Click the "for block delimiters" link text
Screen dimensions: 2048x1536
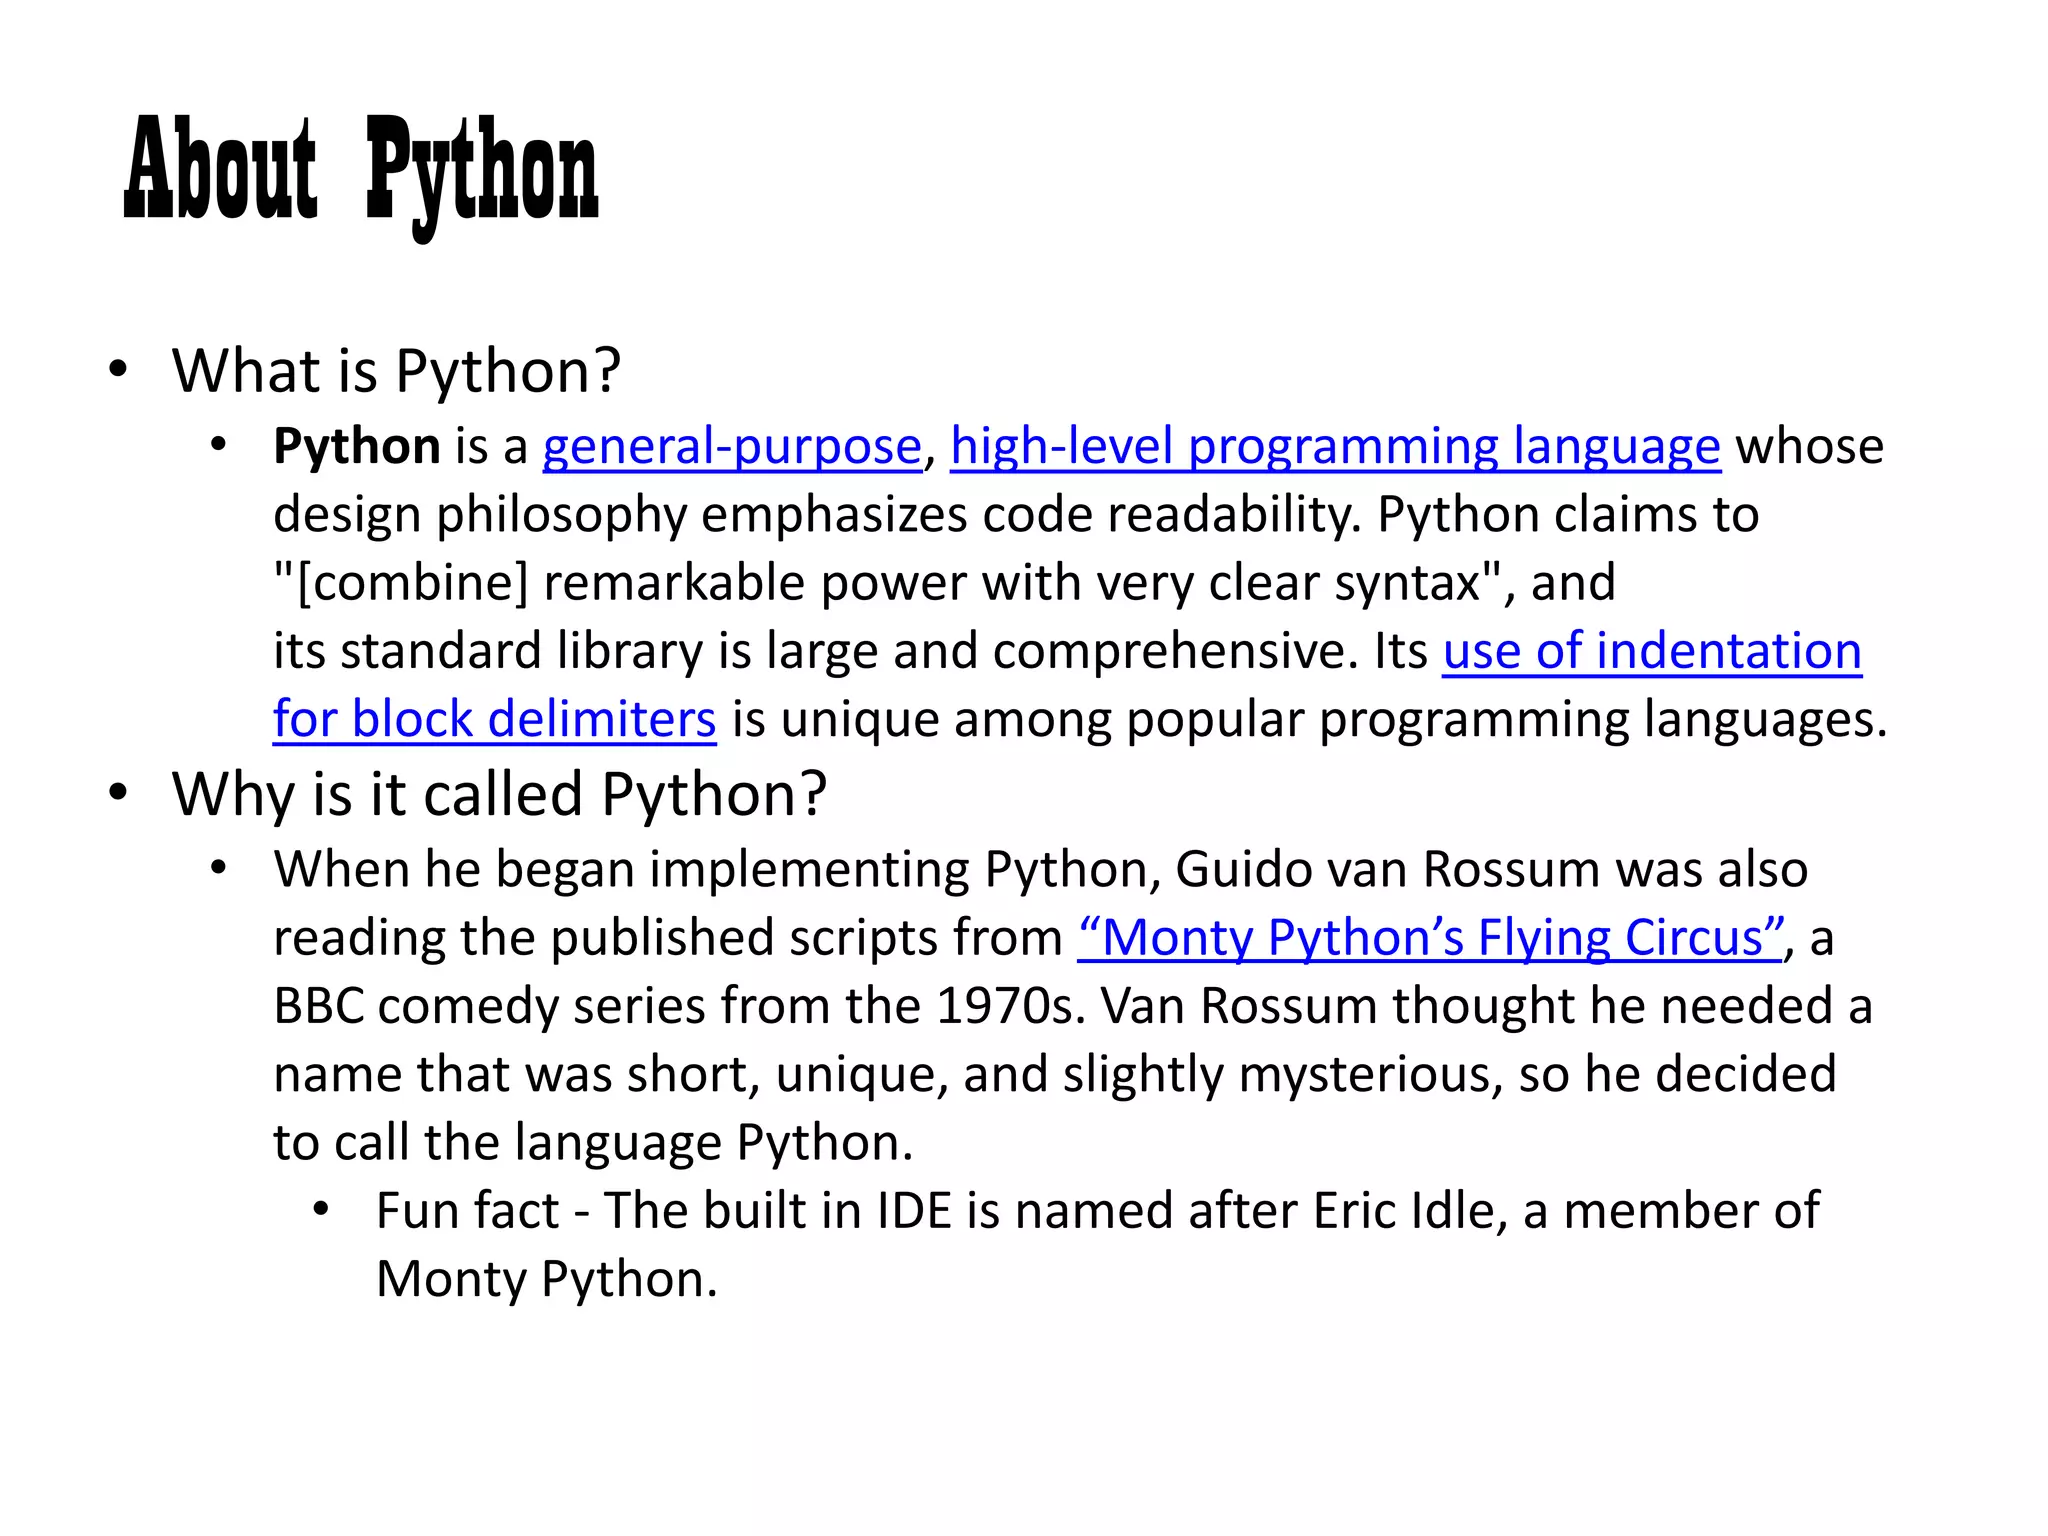(494, 719)
